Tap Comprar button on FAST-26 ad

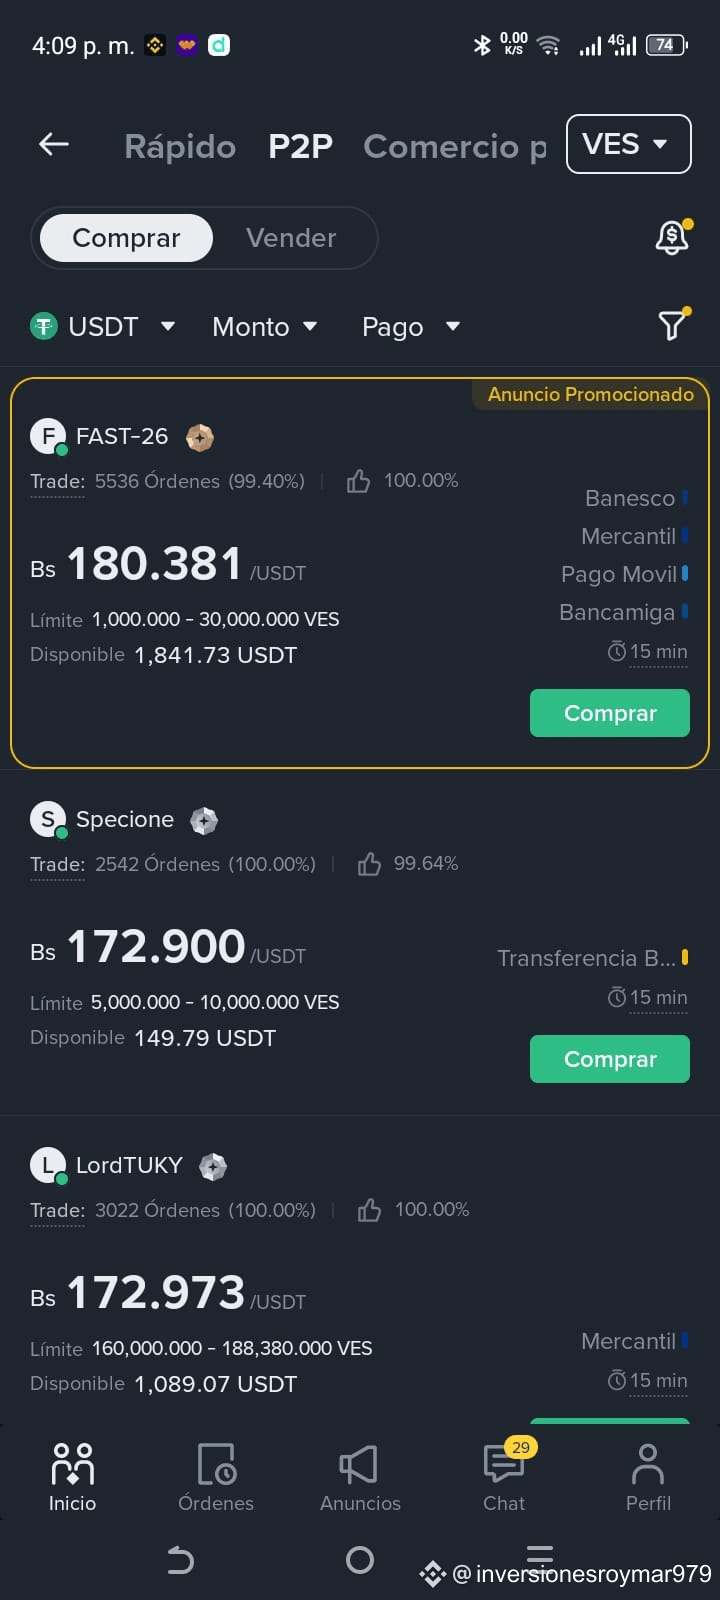(x=610, y=713)
